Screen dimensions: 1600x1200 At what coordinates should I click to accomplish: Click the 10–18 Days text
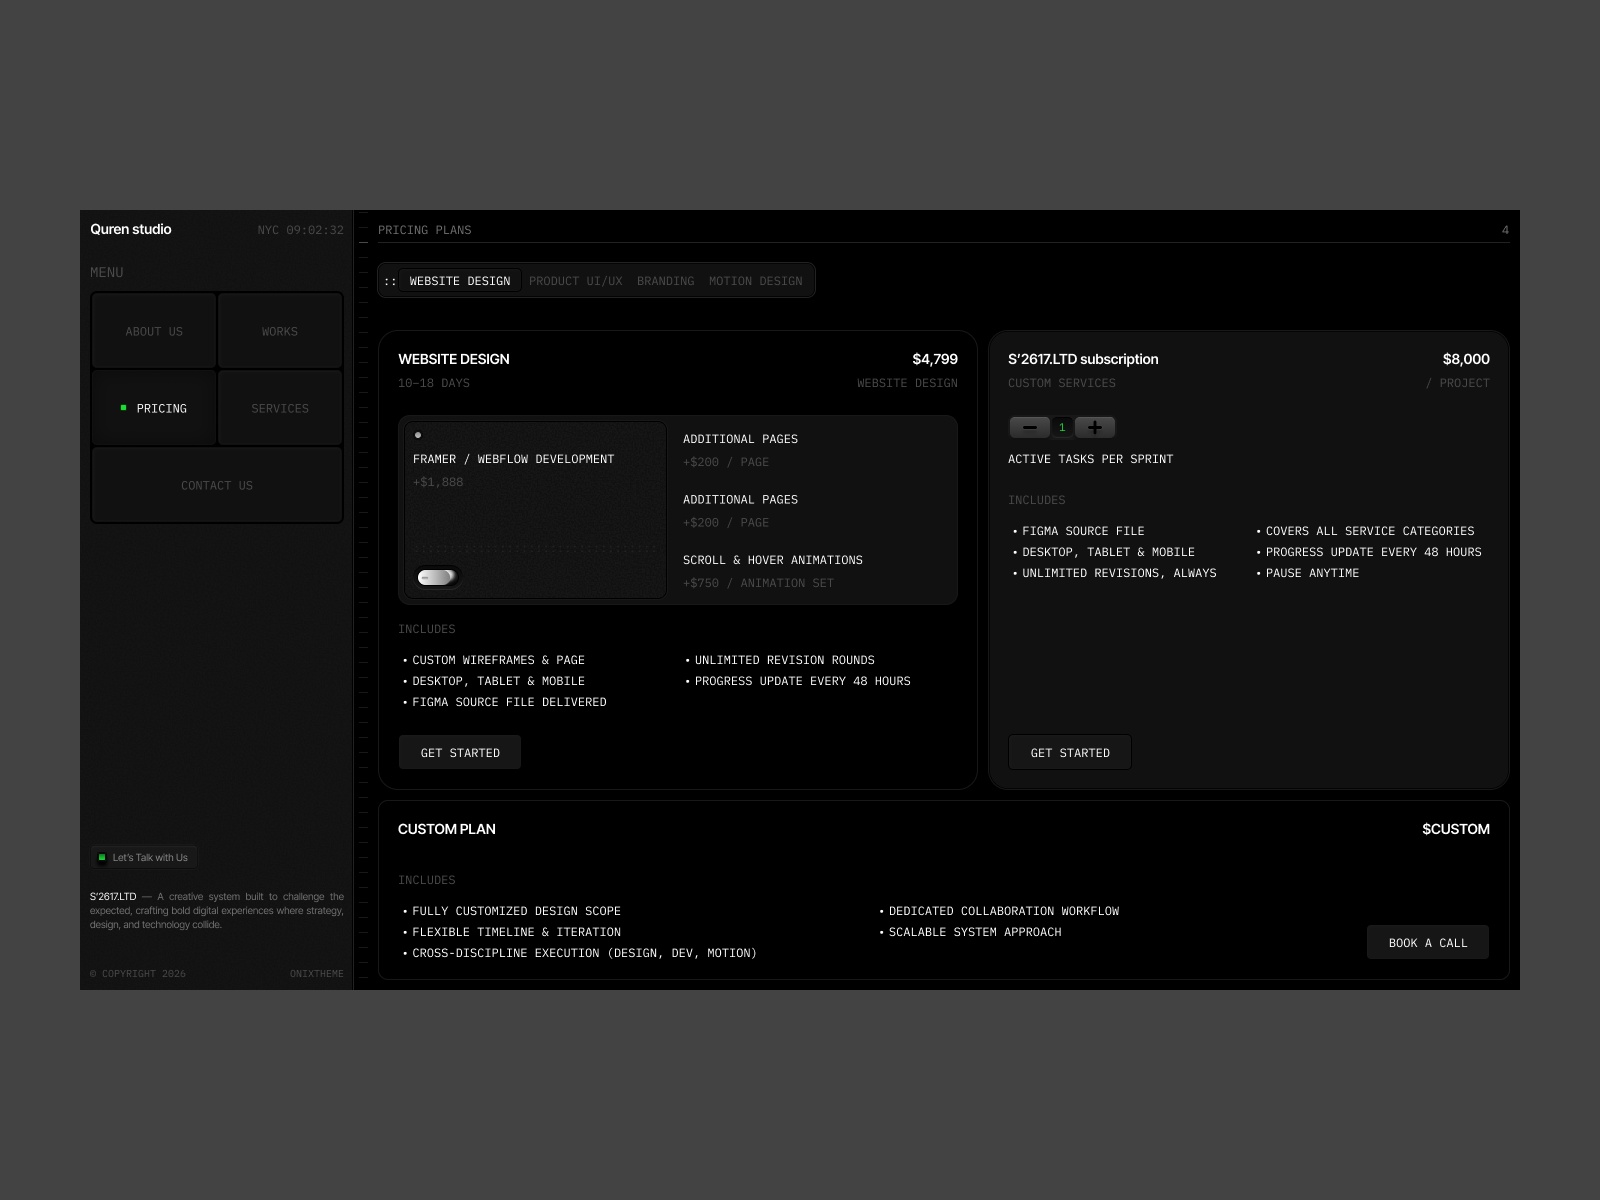(x=434, y=383)
